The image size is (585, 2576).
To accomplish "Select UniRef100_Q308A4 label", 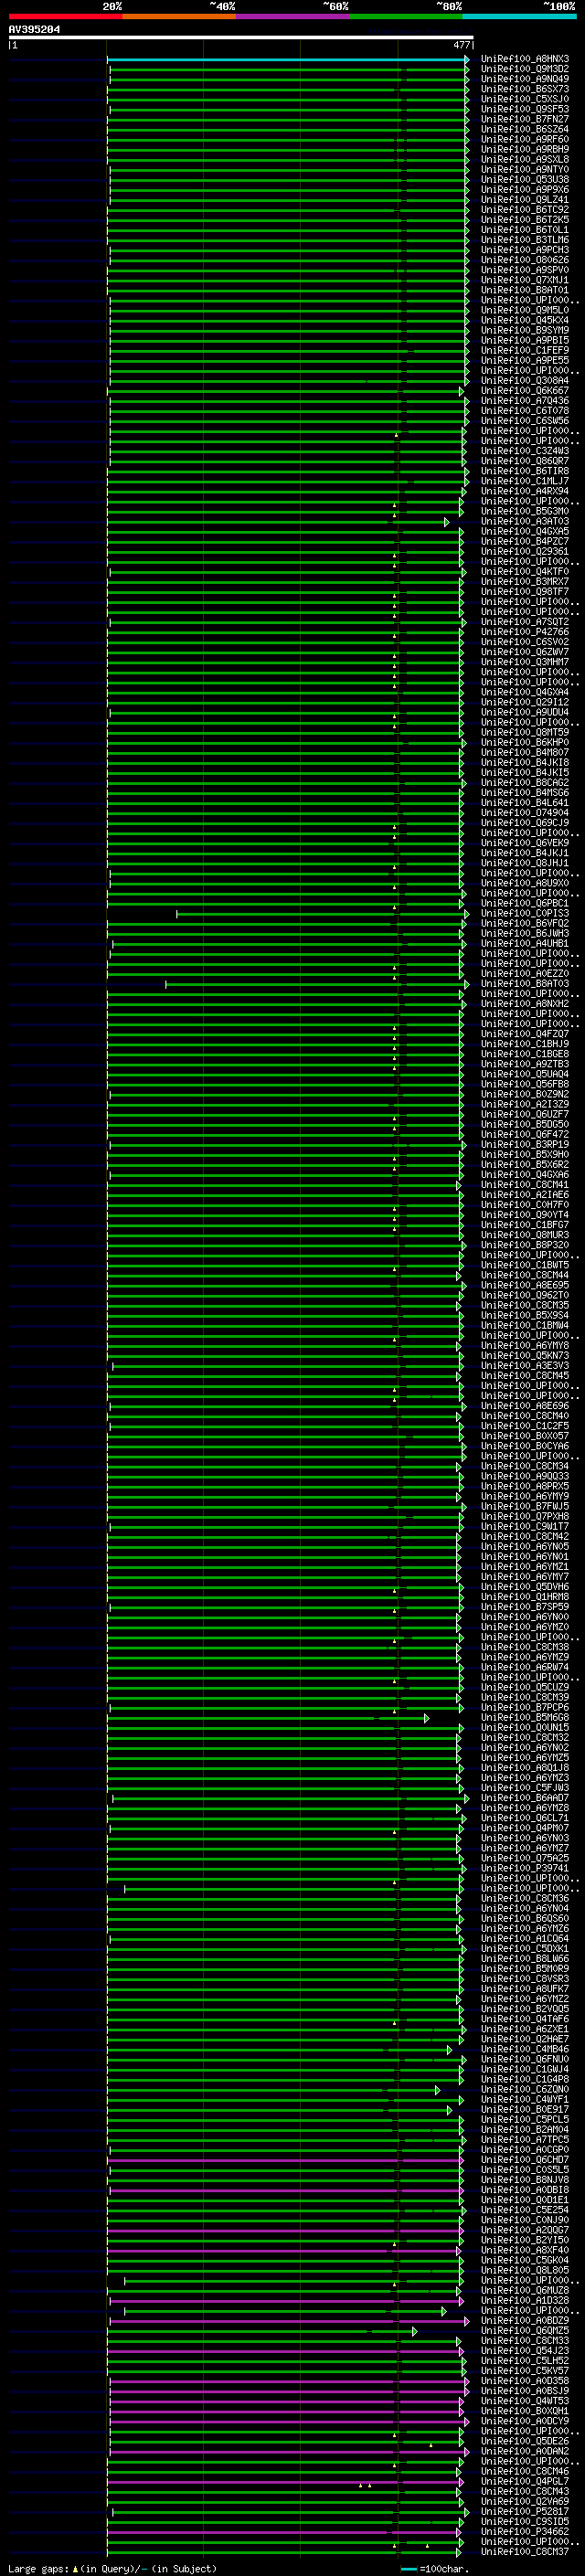I will [x=525, y=381].
